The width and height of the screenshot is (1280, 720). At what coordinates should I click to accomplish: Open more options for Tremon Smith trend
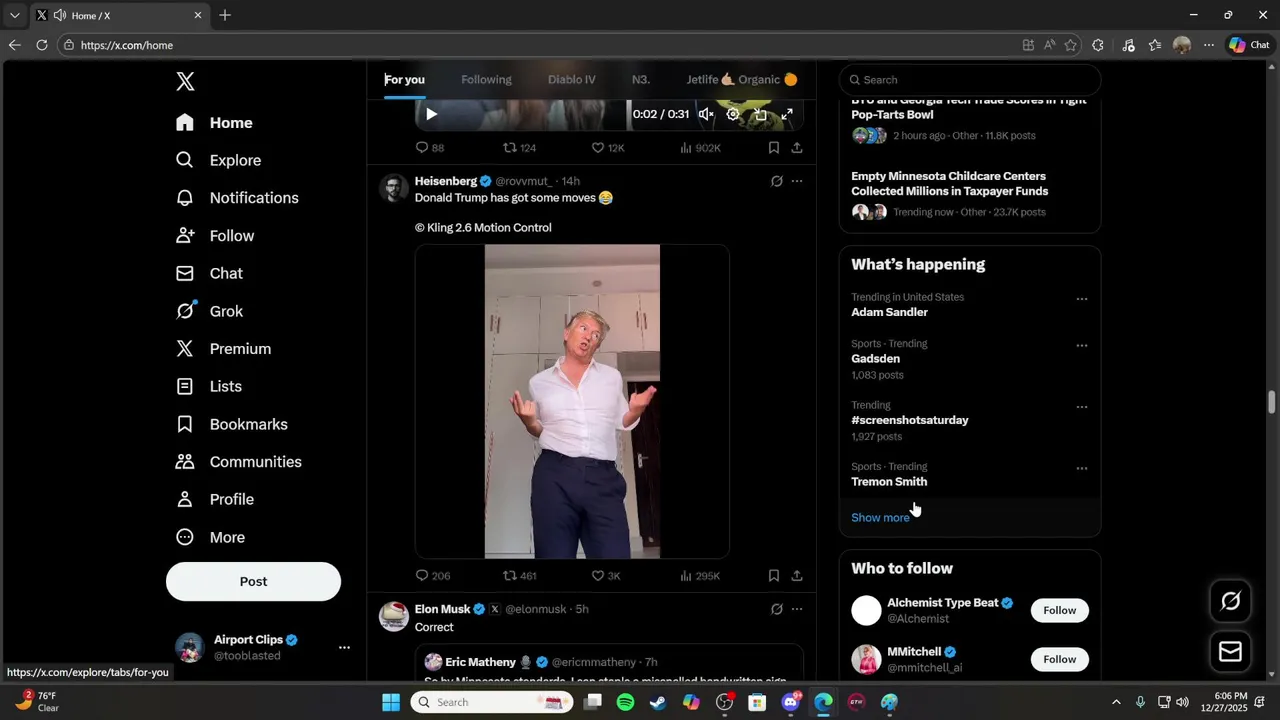[1081, 469]
